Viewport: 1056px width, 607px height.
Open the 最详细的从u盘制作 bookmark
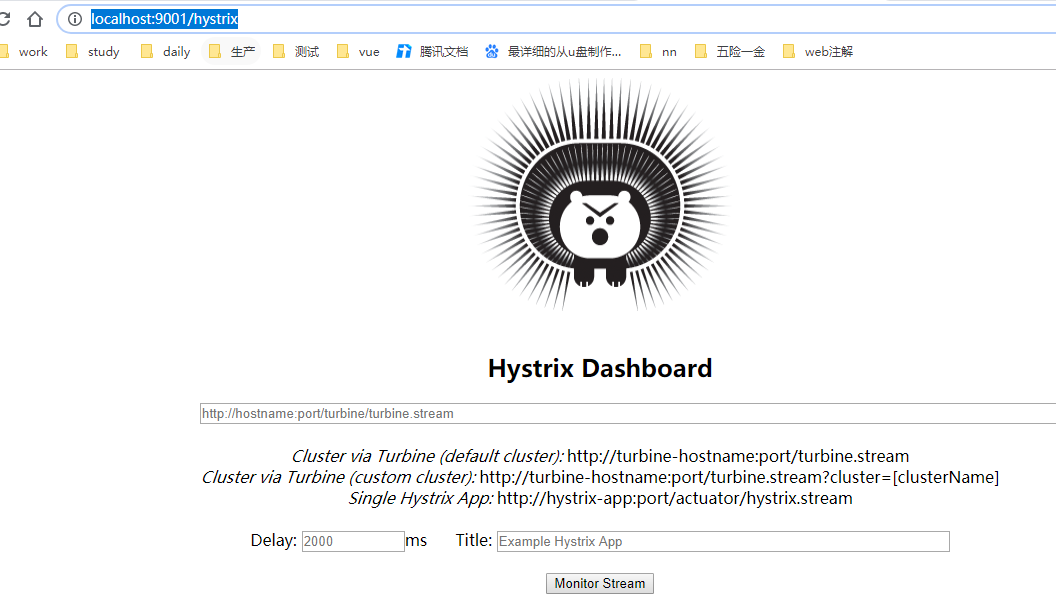pos(554,52)
